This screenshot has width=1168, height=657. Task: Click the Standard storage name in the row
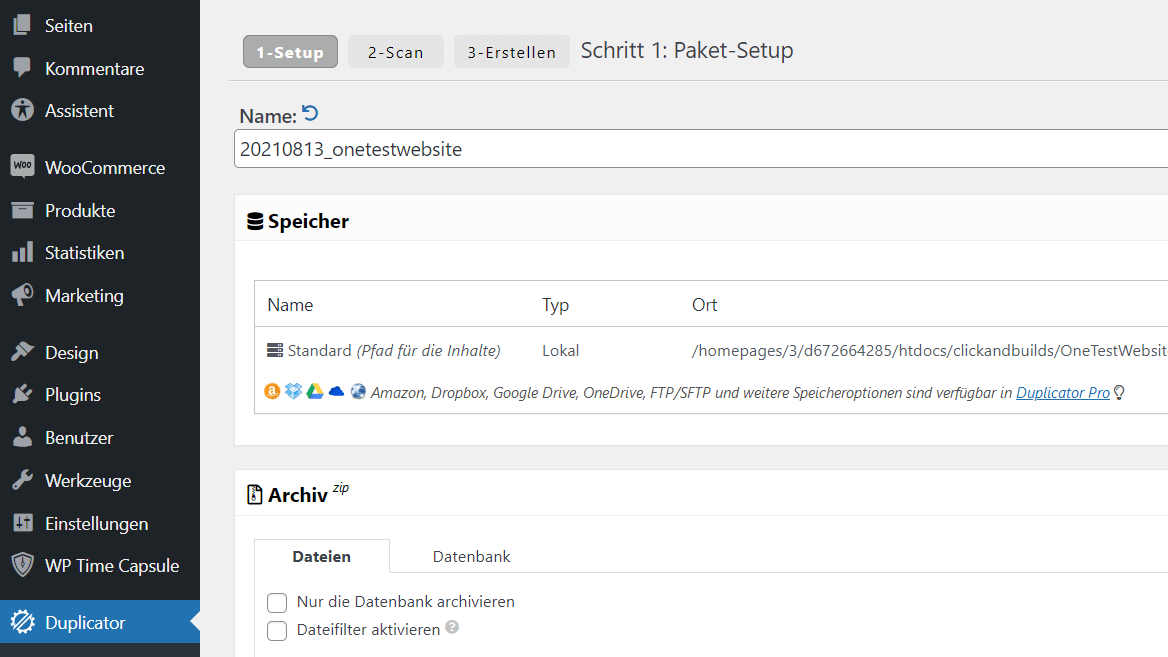[394, 350]
